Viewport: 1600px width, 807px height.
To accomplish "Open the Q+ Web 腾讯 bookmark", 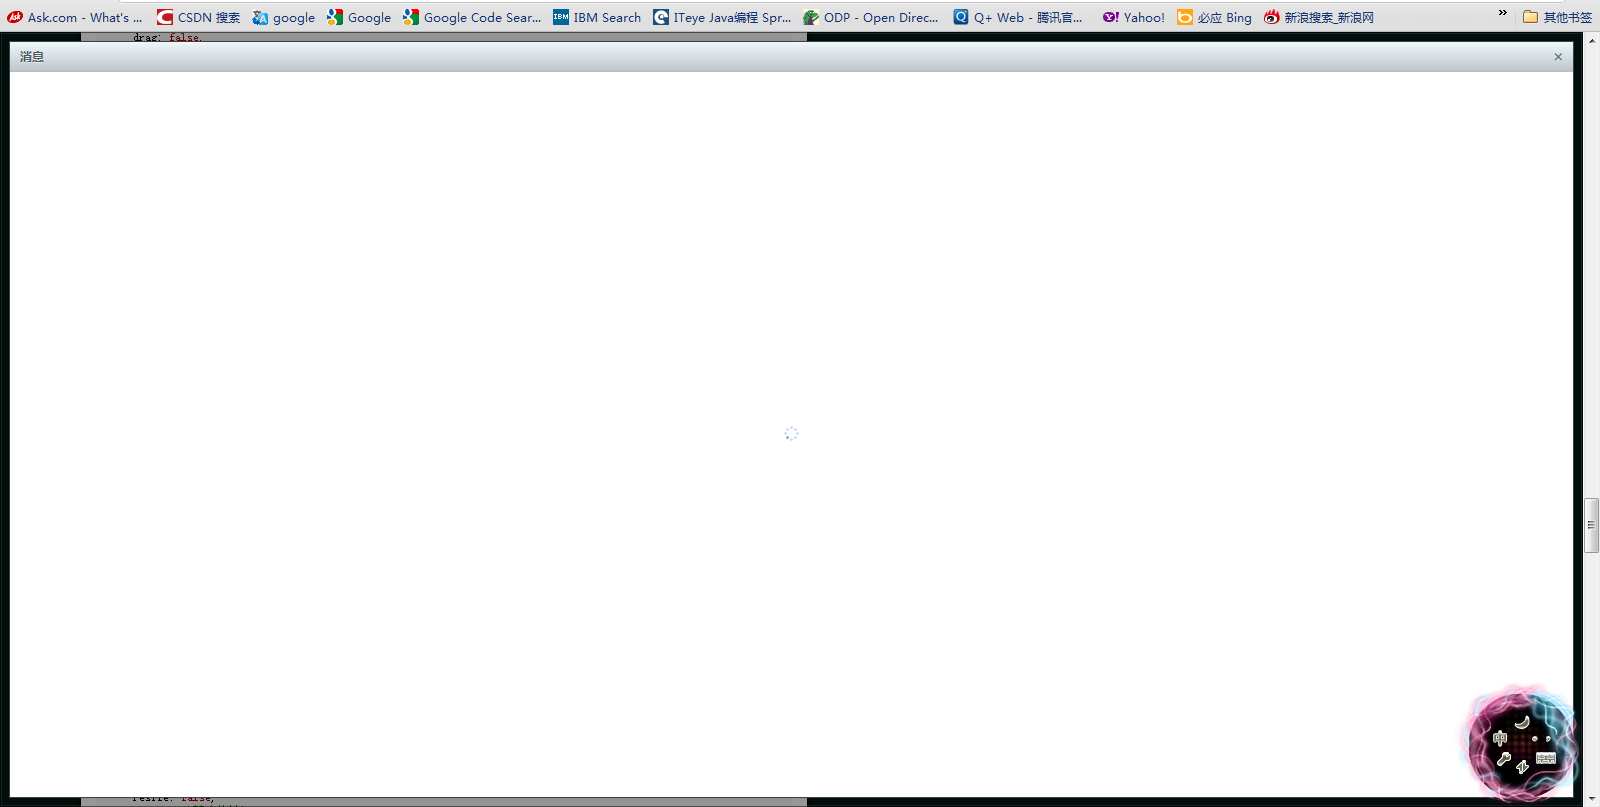I will pos(1018,17).
